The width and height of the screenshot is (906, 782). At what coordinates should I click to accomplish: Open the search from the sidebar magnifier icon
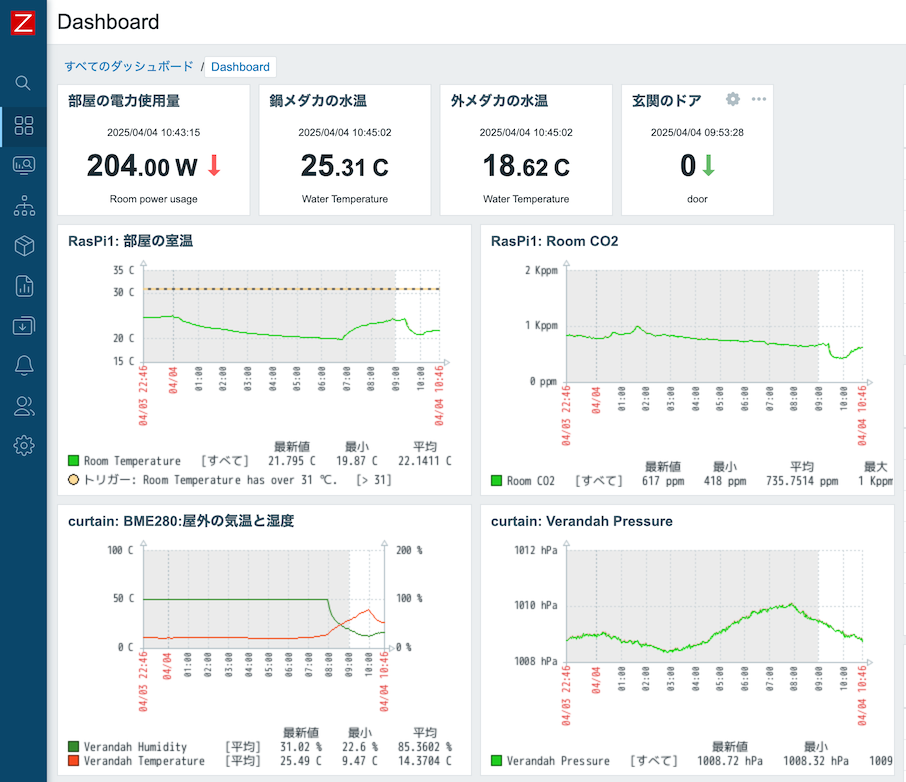[x=23, y=83]
